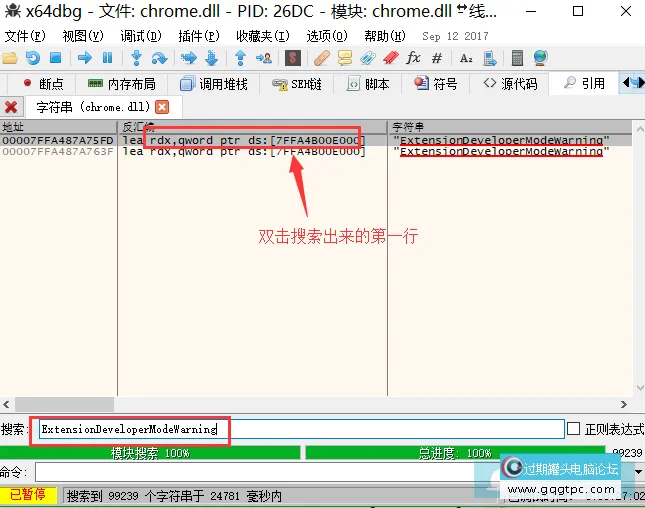Open the 收藏夹(I) menu
The width and height of the screenshot is (645, 508).
click(x=262, y=36)
